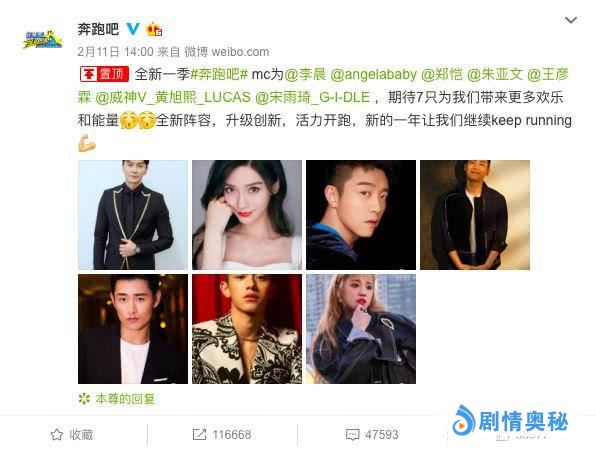Click the repost icon showing 116668
The height and width of the screenshot is (451, 596).
200,434
